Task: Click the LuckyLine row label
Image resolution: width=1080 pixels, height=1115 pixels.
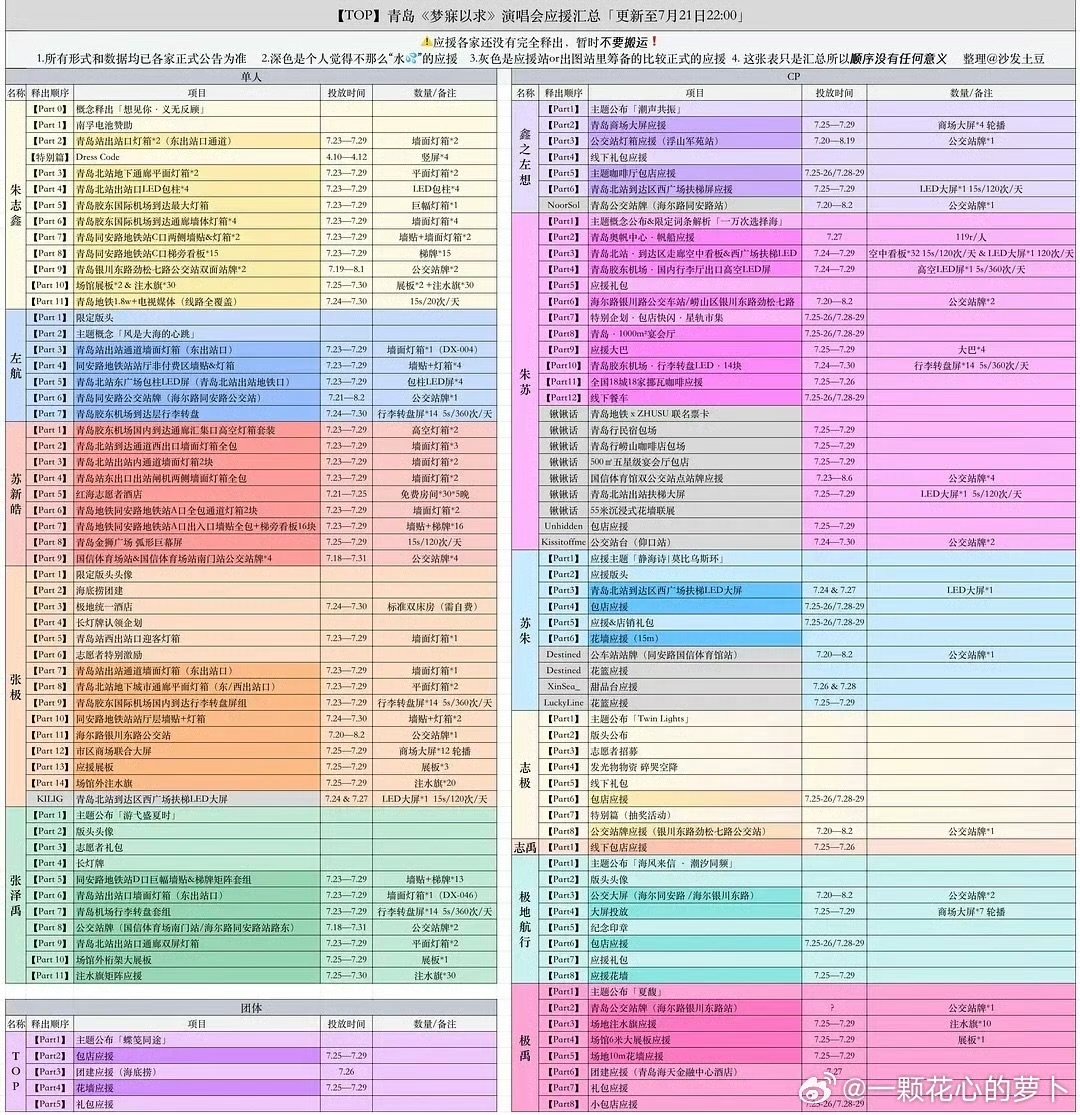Action: [x=564, y=703]
